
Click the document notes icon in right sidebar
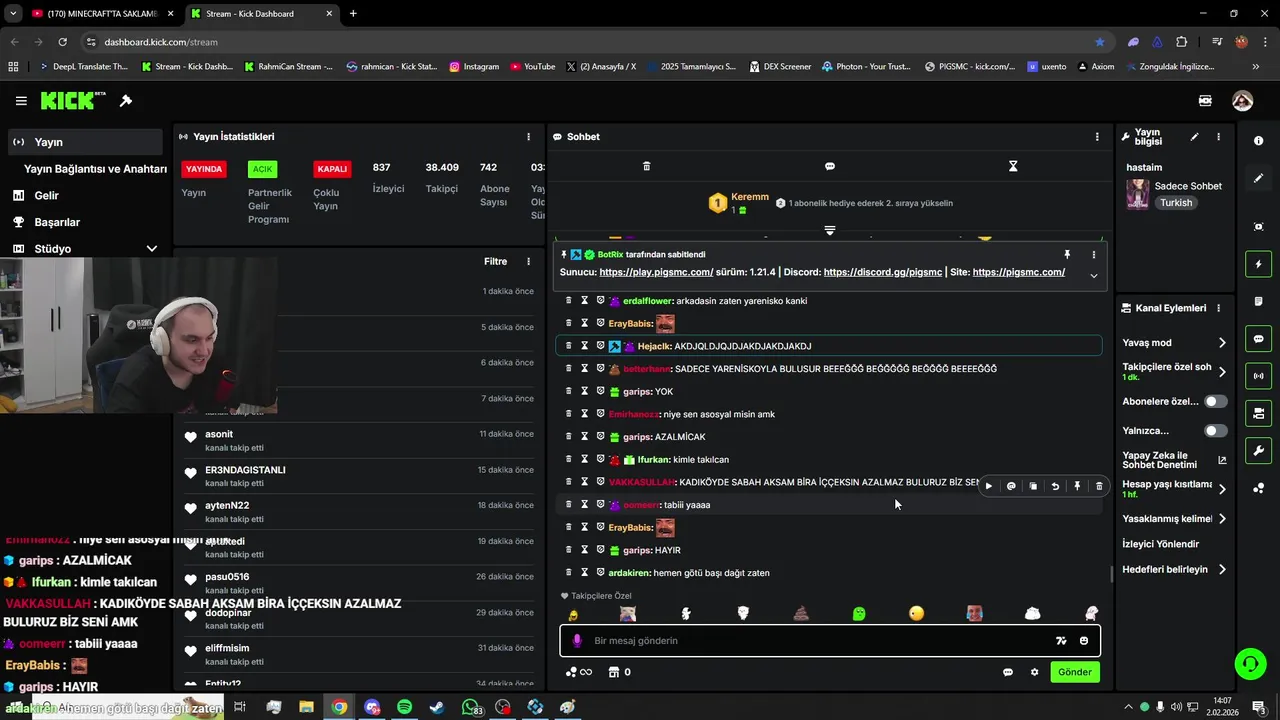pyautogui.click(x=1258, y=302)
